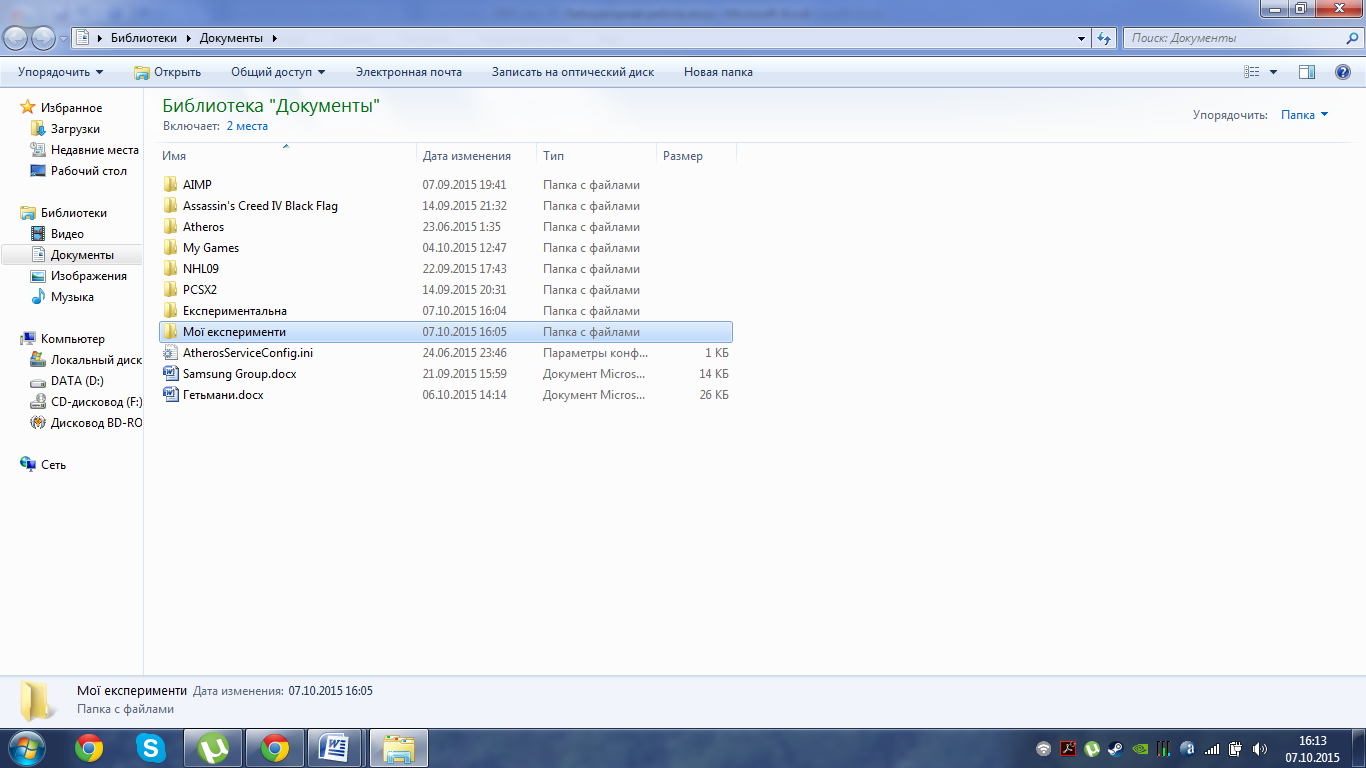Click the folder icon of AIMP
The image size is (1366, 768).
click(x=170, y=185)
